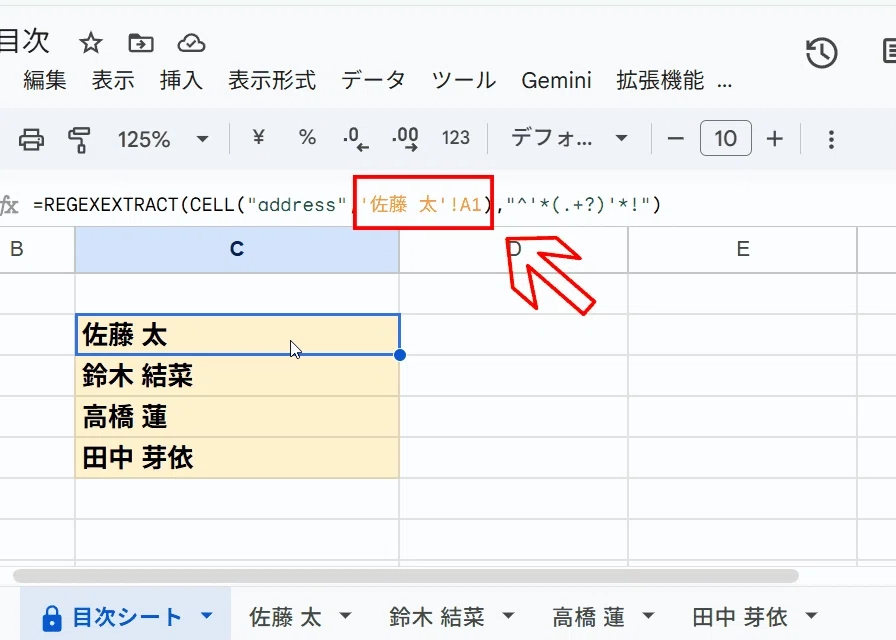Click inside the formula bar text
The width and height of the screenshot is (896, 640).
click(x=346, y=204)
